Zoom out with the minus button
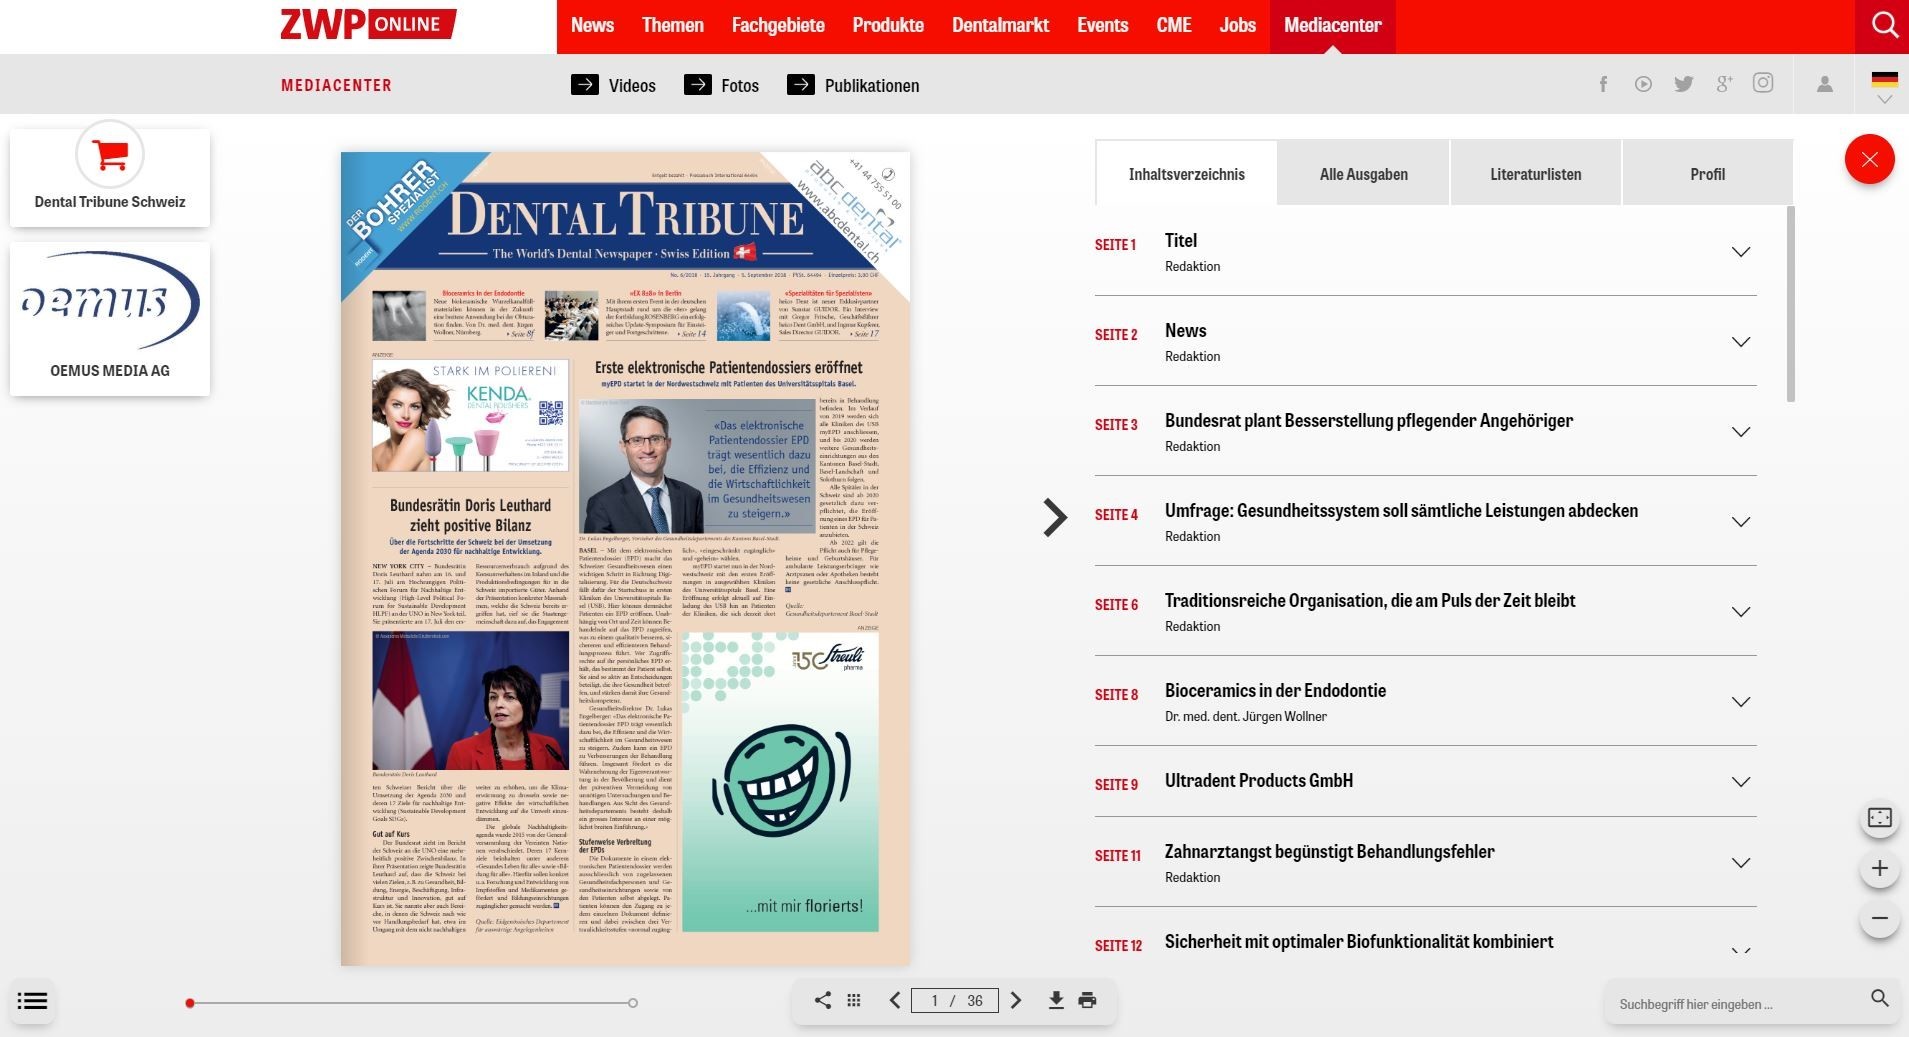This screenshot has width=1909, height=1037. 1879,918
